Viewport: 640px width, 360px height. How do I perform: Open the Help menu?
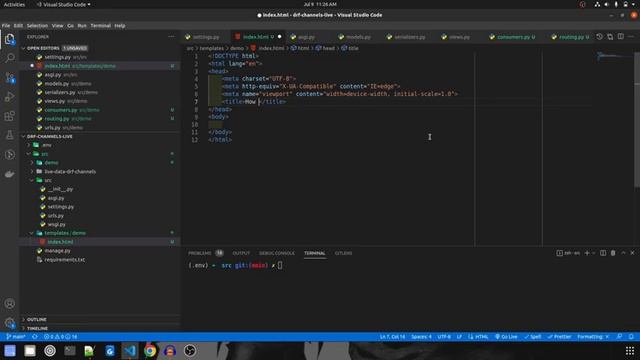[120, 26]
